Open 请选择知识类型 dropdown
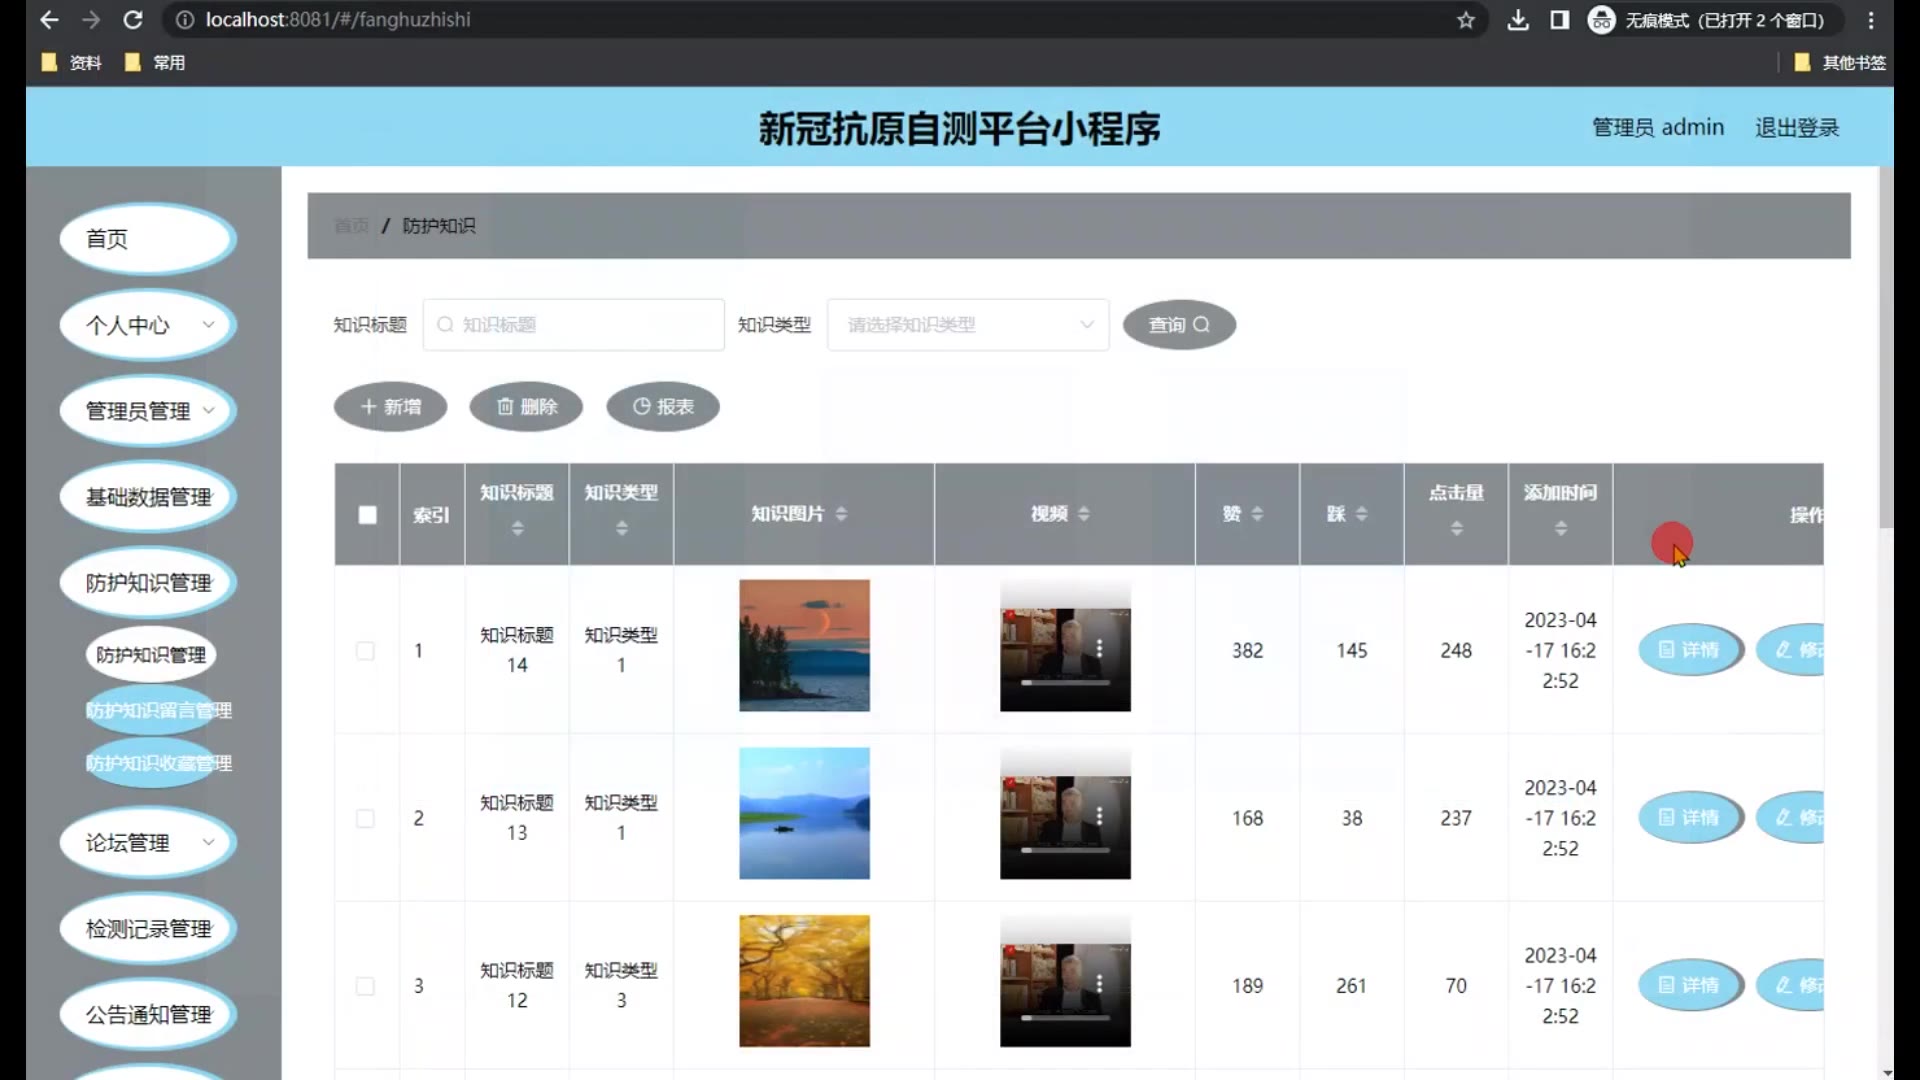 [x=968, y=325]
